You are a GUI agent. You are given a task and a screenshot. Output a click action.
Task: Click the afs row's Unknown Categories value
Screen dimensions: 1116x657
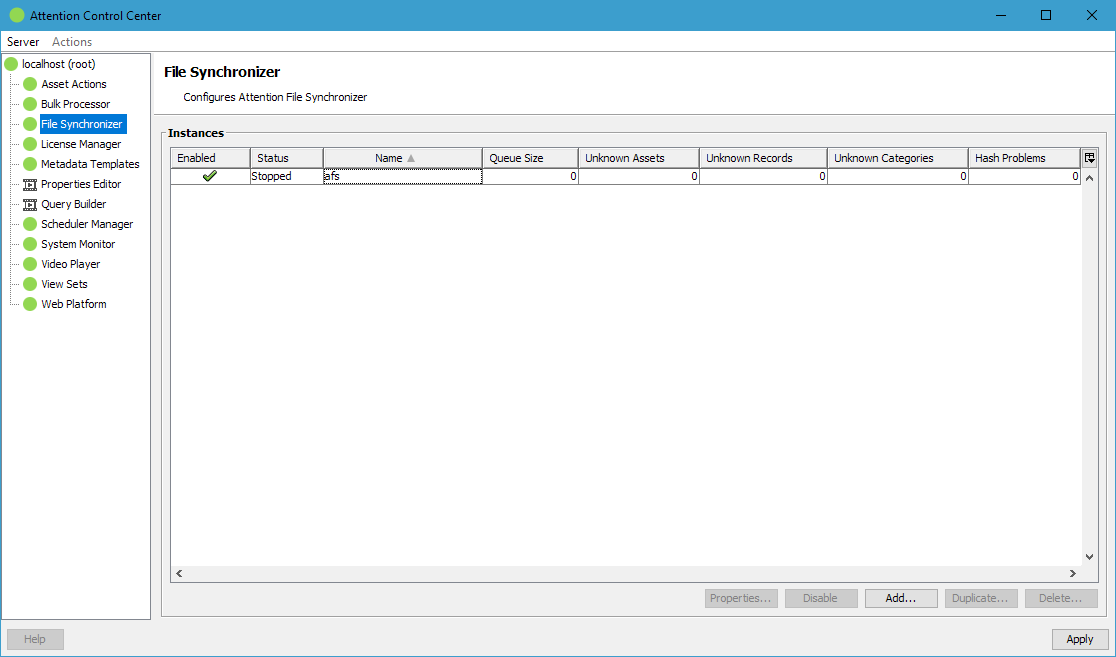[x=897, y=176]
